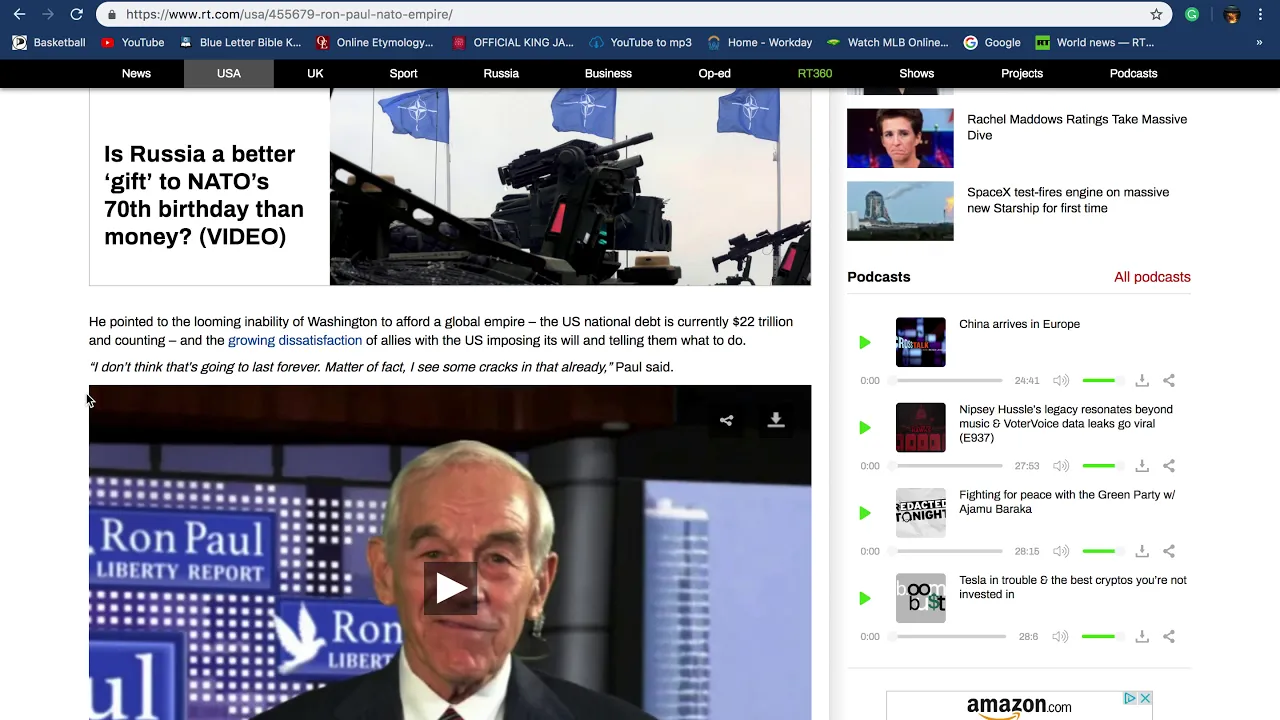Share Nipsey Hussle podcast episode
The height and width of the screenshot is (720, 1280).
(1169, 466)
